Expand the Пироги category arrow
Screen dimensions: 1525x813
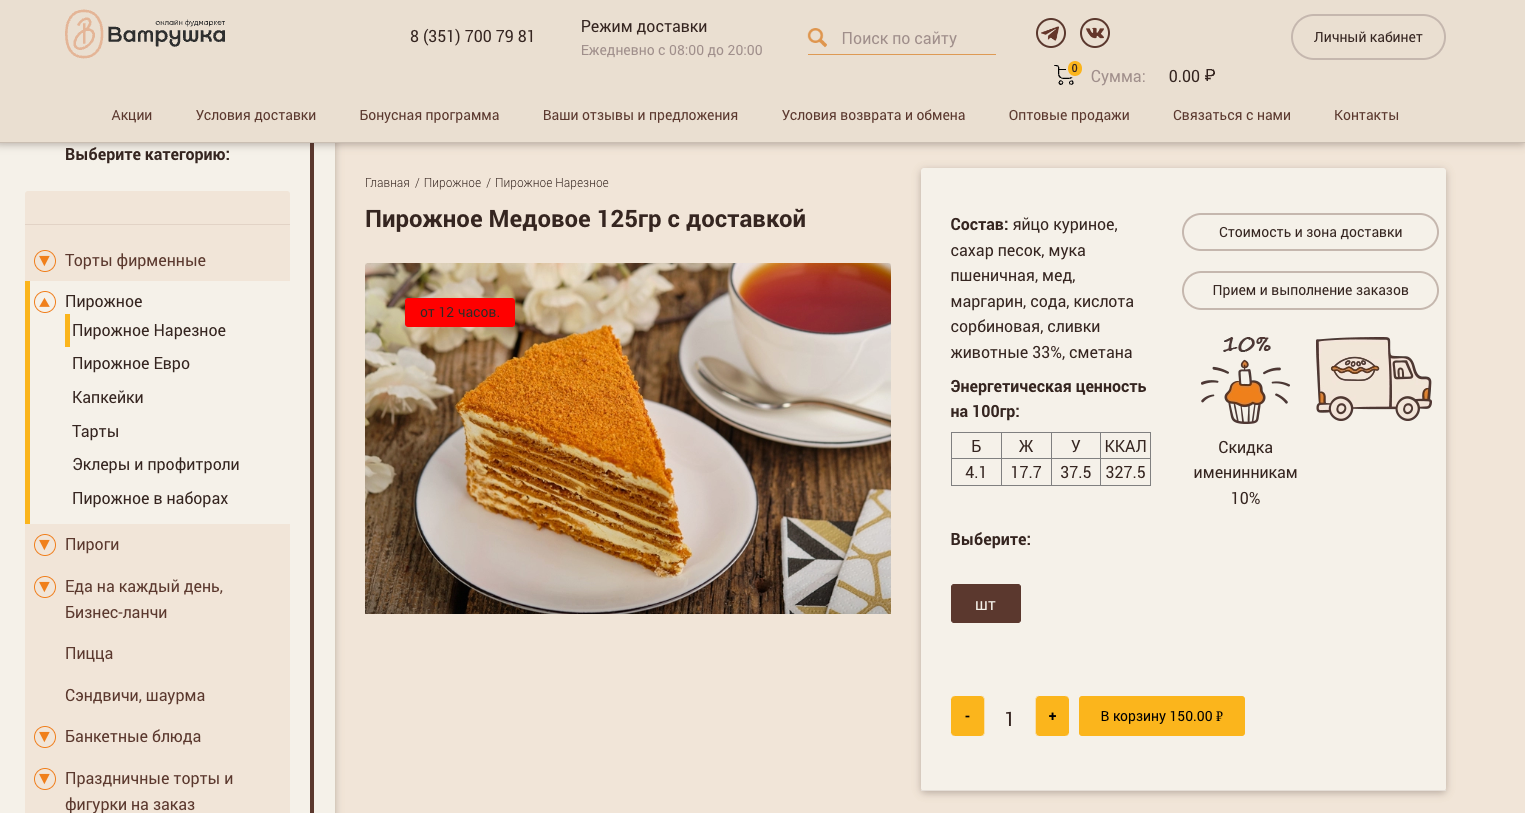[x=45, y=545]
